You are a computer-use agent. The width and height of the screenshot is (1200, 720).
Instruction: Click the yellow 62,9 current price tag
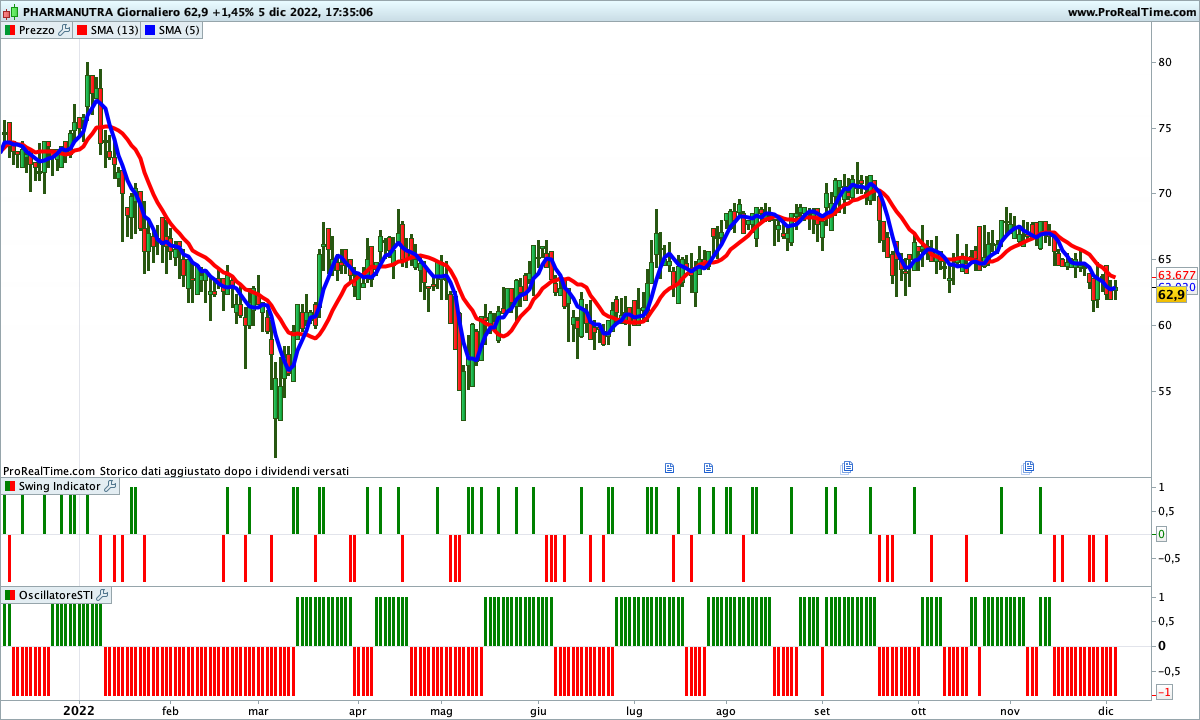pos(1171,294)
